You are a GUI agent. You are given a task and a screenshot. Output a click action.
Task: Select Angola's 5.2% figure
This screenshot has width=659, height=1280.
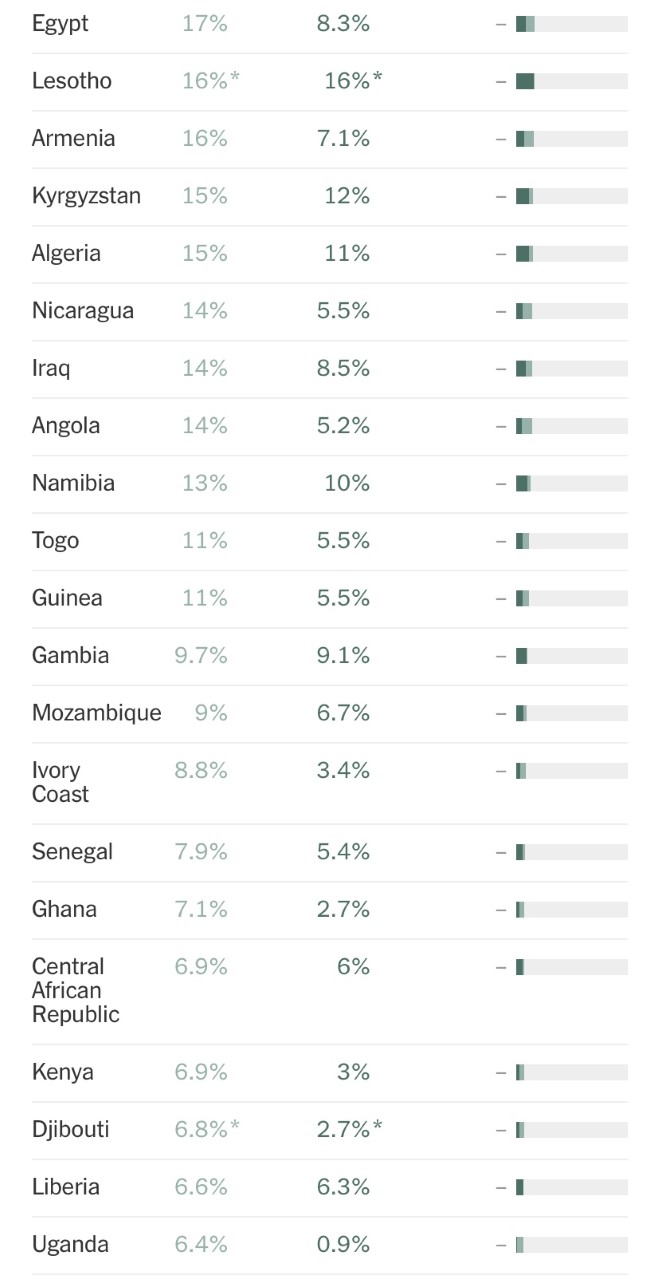point(343,426)
